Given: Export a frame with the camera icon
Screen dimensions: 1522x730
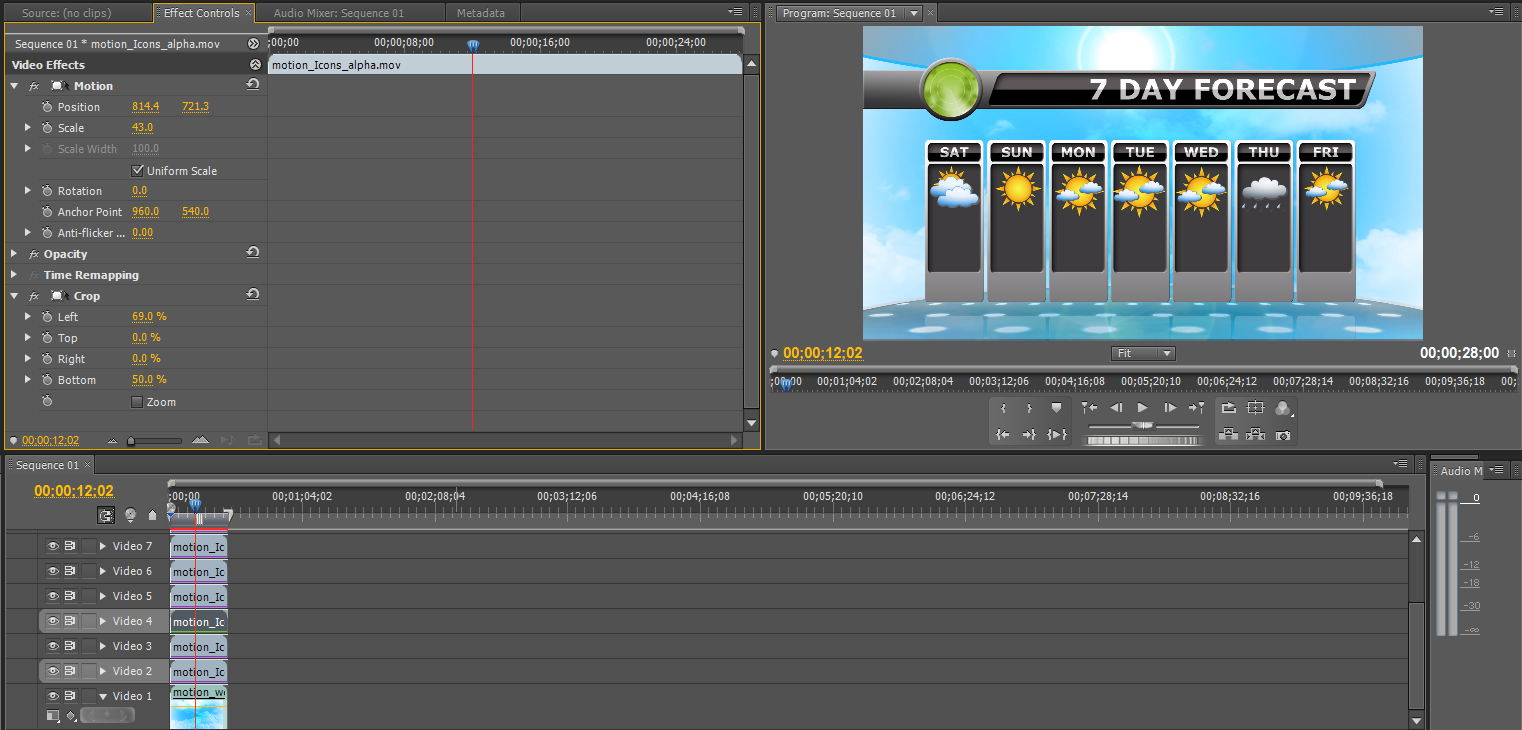Looking at the screenshot, I should point(1283,434).
